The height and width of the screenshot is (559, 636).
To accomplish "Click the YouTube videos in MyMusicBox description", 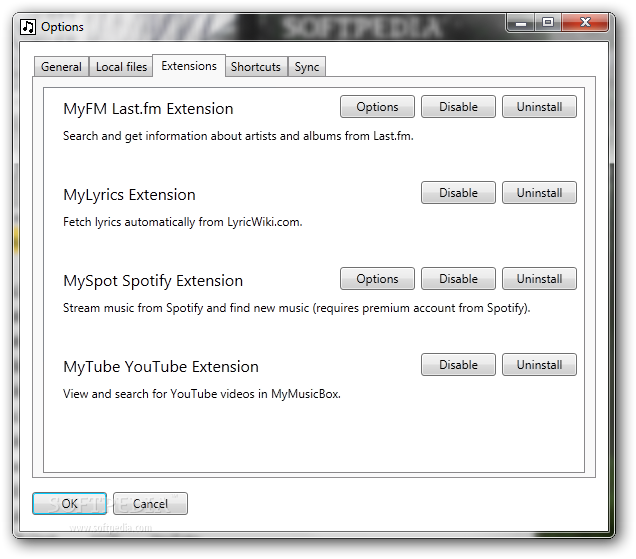I will click(x=202, y=394).
